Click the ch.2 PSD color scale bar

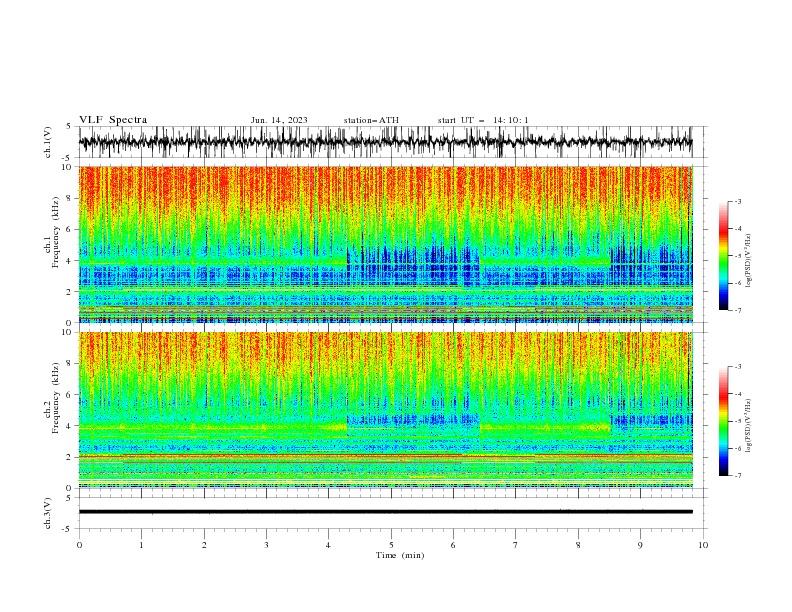point(723,421)
